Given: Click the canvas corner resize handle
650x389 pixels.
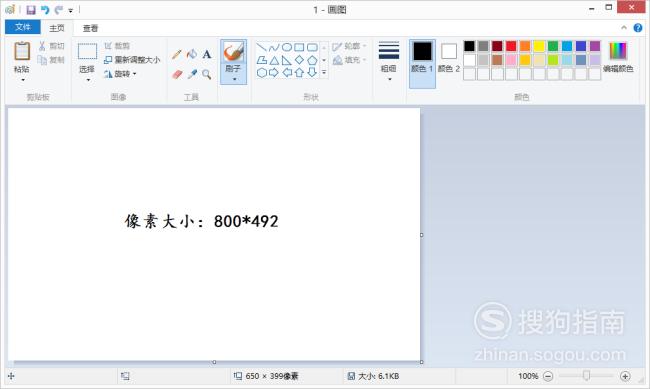Looking at the screenshot, I should click(x=422, y=362).
